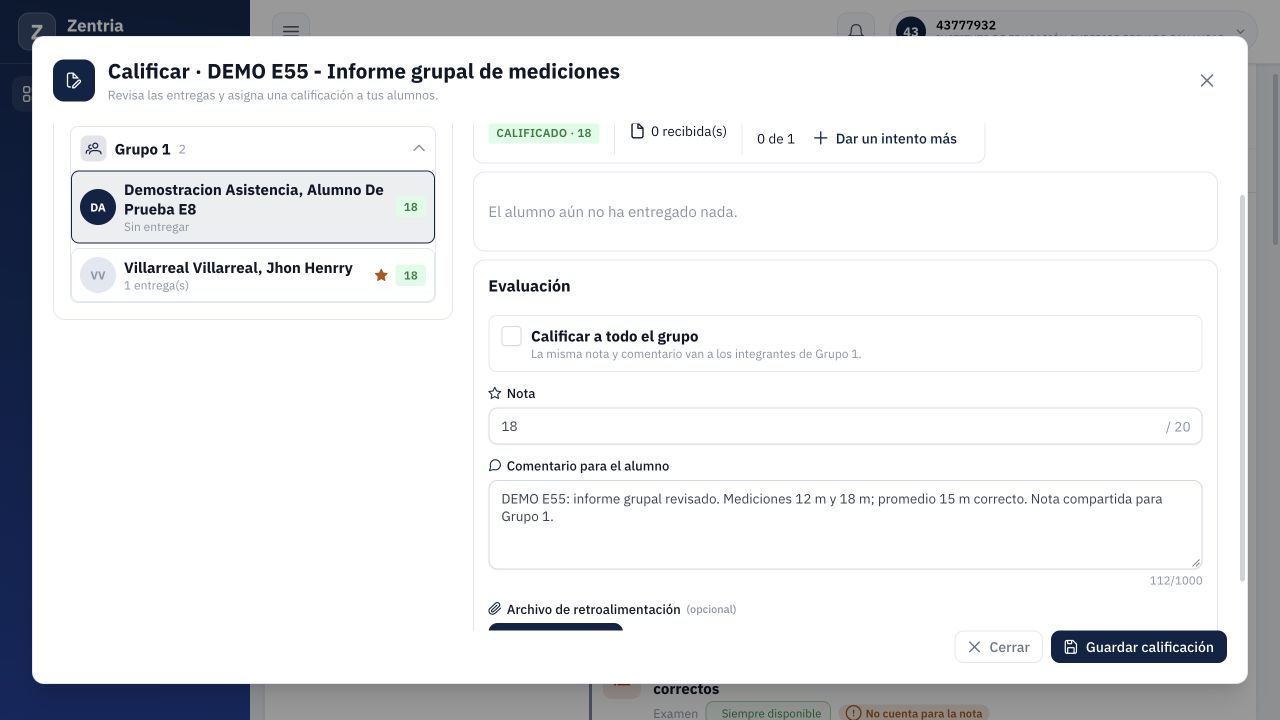The height and width of the screenshot is (720, 1280).
Task: Click the CALIFICADO · 18 status badge
Action: (x=544, y=133)
